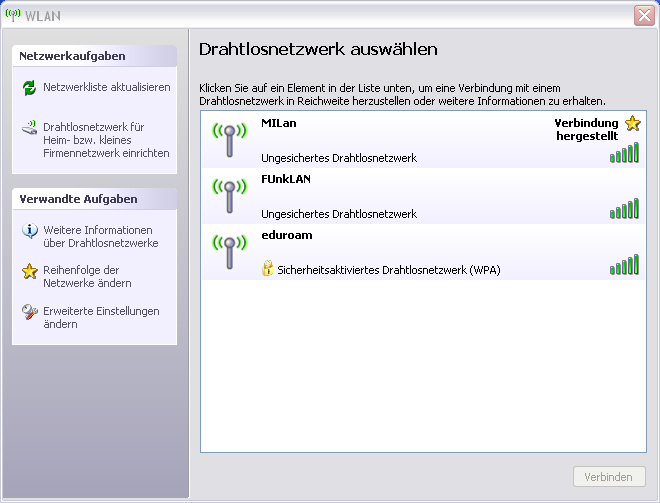Click the wrench icon for advanced settings

coord(29,313)
